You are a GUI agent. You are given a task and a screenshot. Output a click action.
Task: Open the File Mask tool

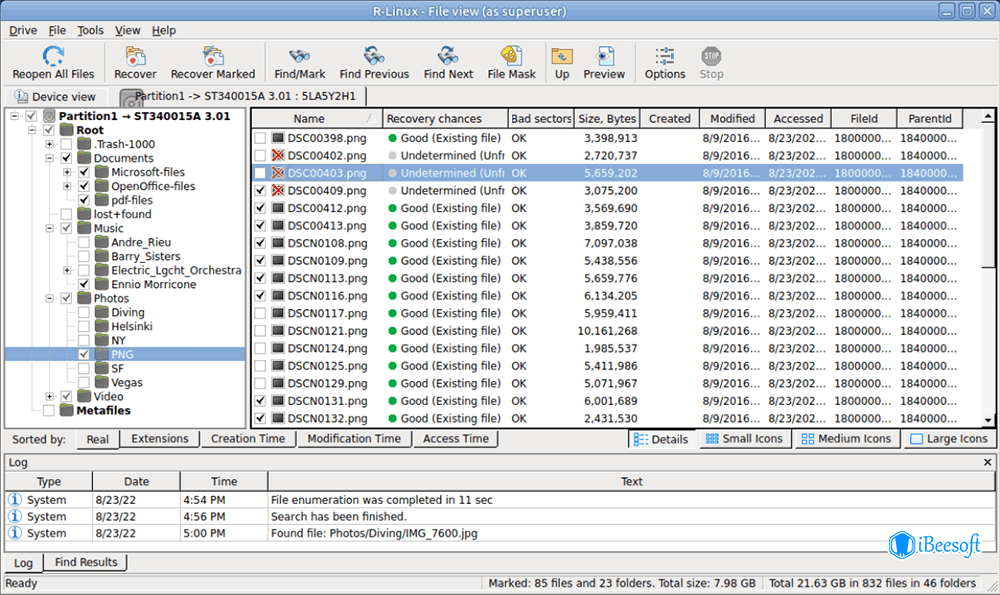point(511,55)
